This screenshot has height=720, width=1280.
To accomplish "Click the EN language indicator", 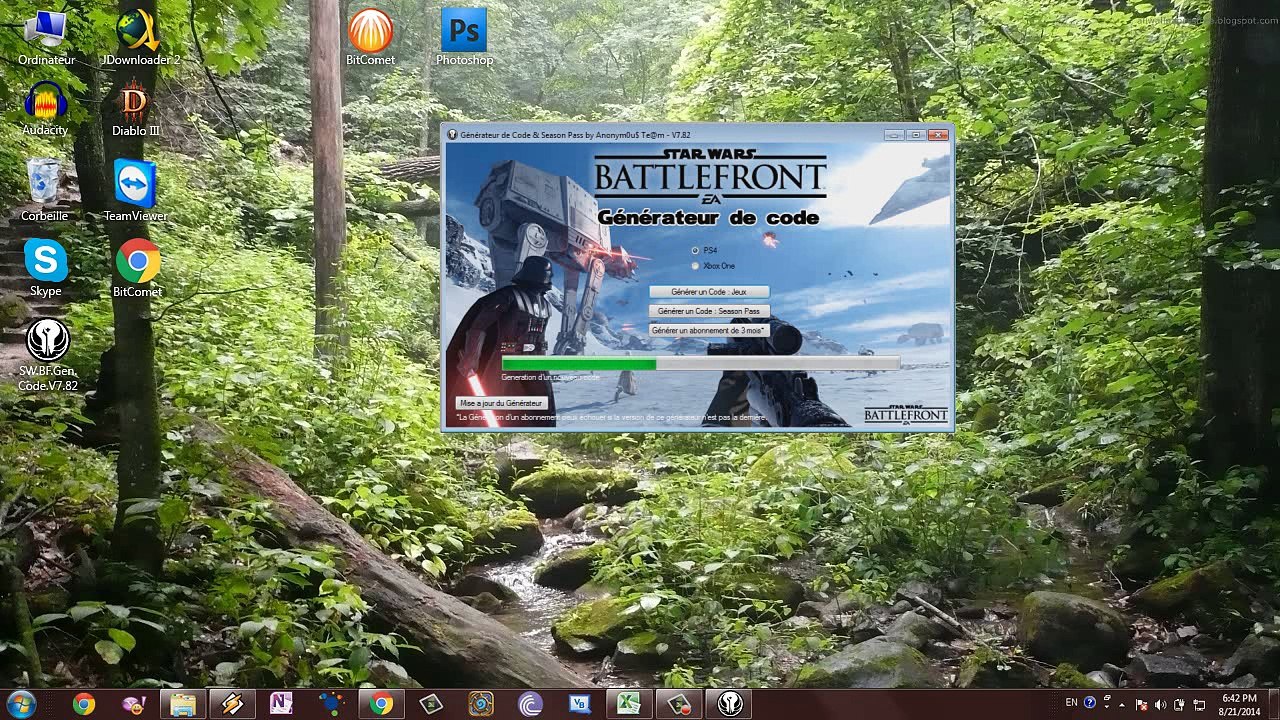I will tap(1072, 703).
